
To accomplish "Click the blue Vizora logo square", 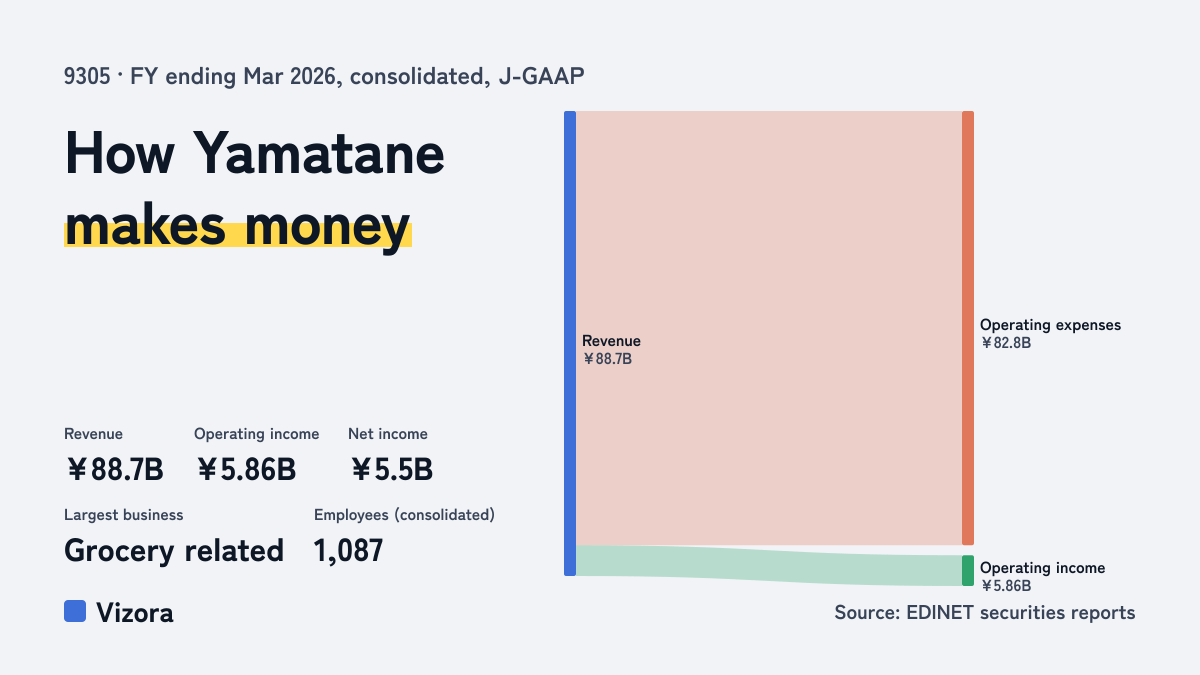I will [x=75, y=611].
